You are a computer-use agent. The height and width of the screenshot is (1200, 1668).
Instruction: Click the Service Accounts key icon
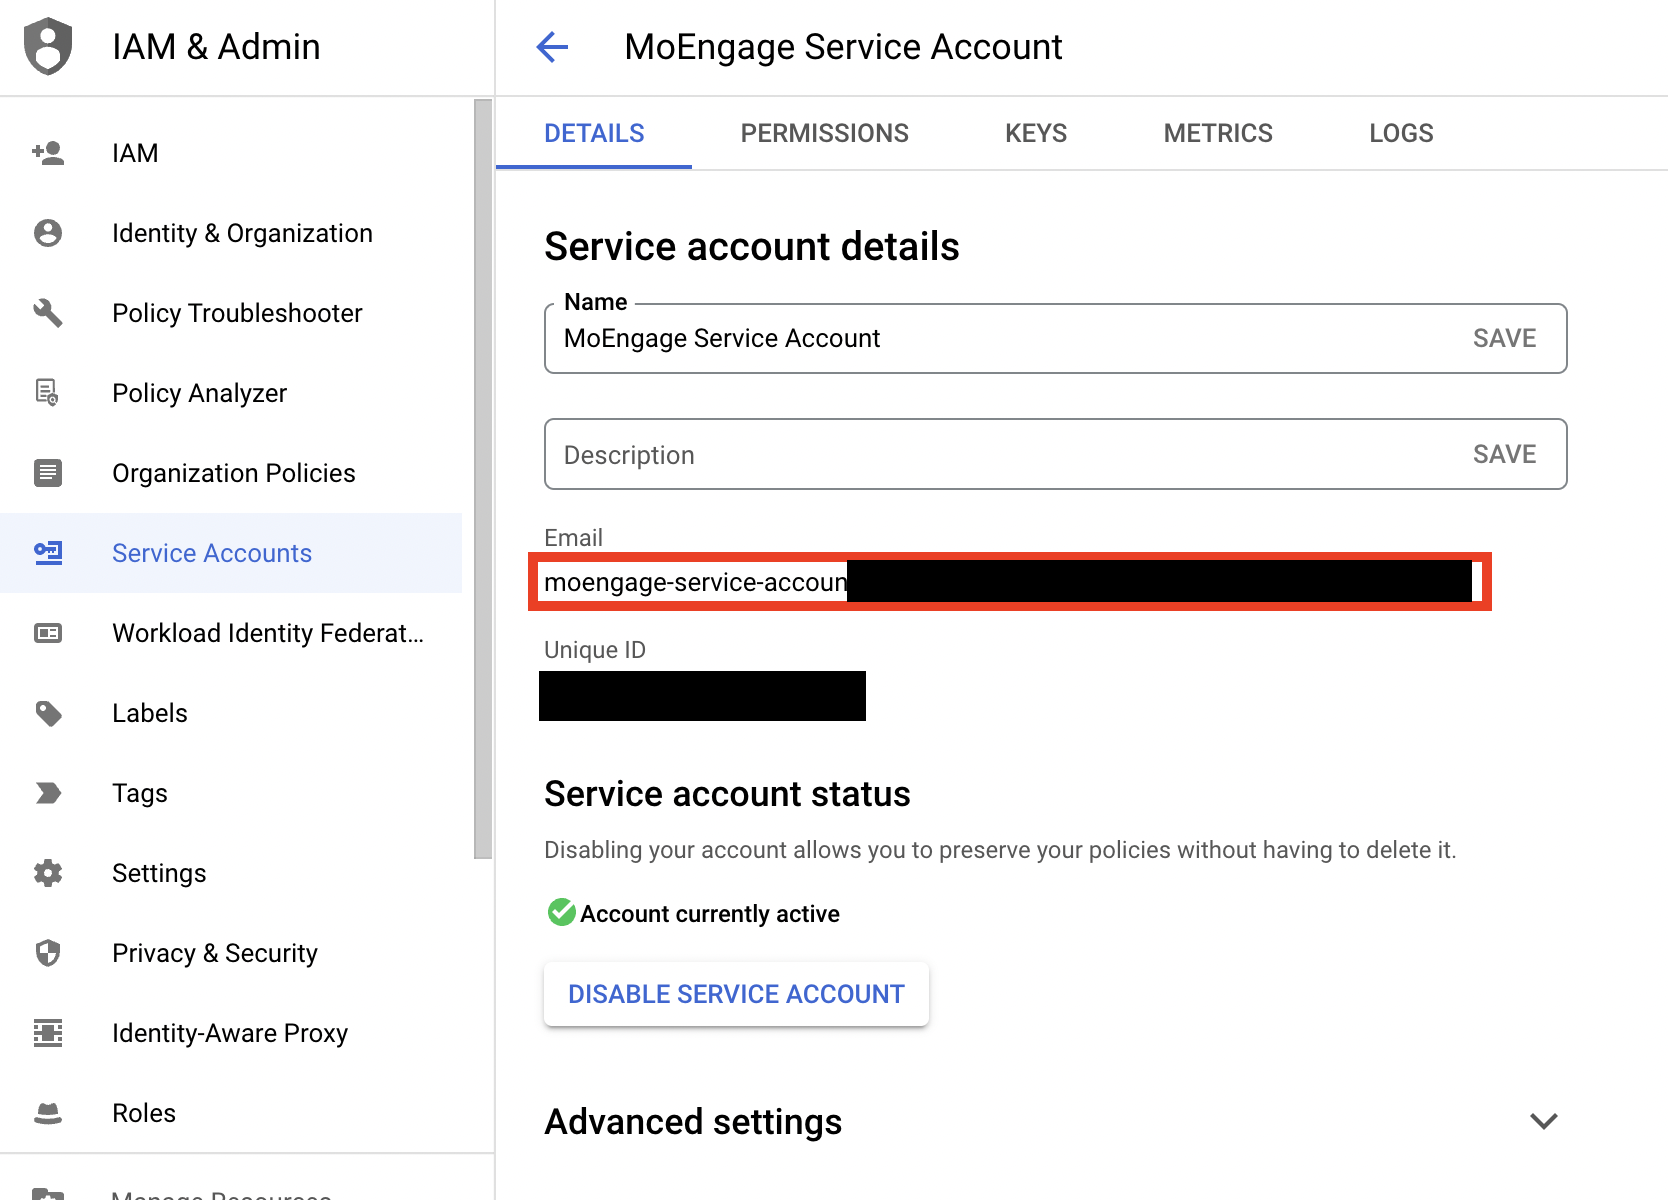(x=48, y=553)
